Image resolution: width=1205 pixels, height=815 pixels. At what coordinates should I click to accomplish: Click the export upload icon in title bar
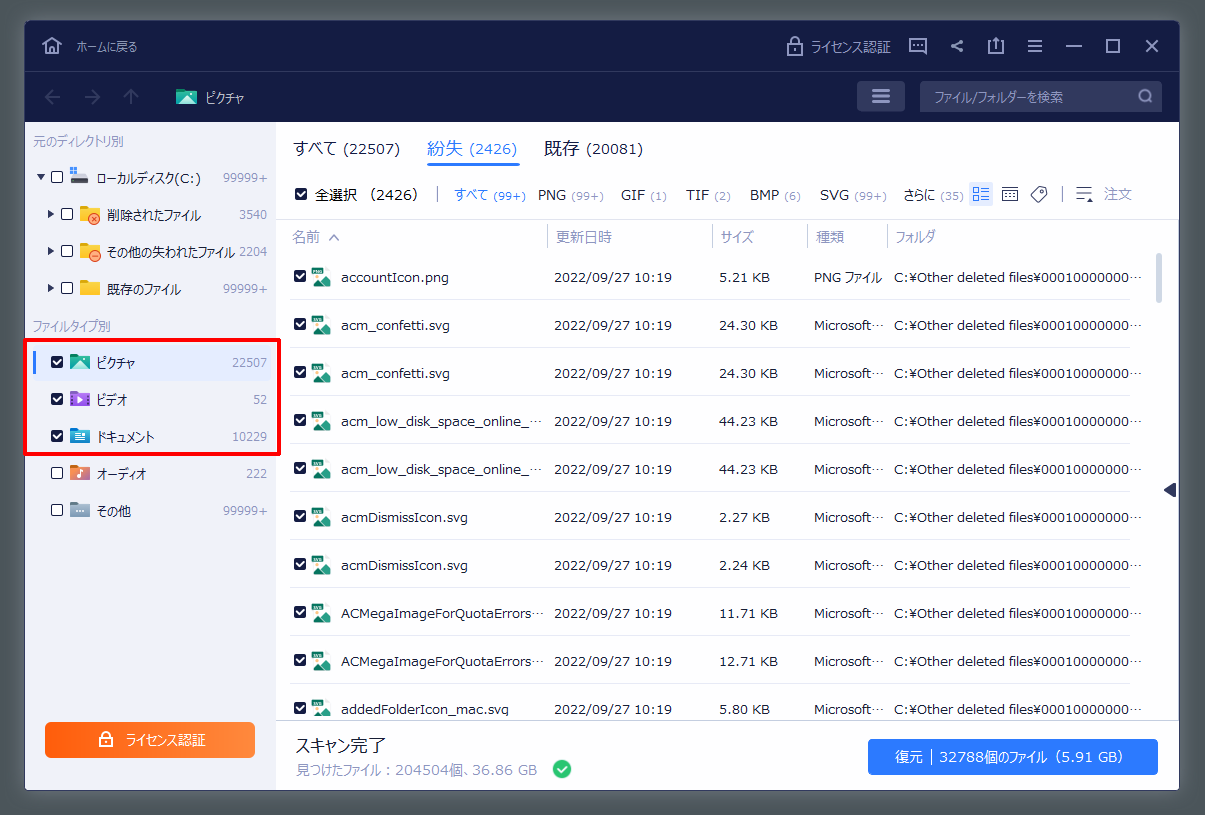[995, 46]
